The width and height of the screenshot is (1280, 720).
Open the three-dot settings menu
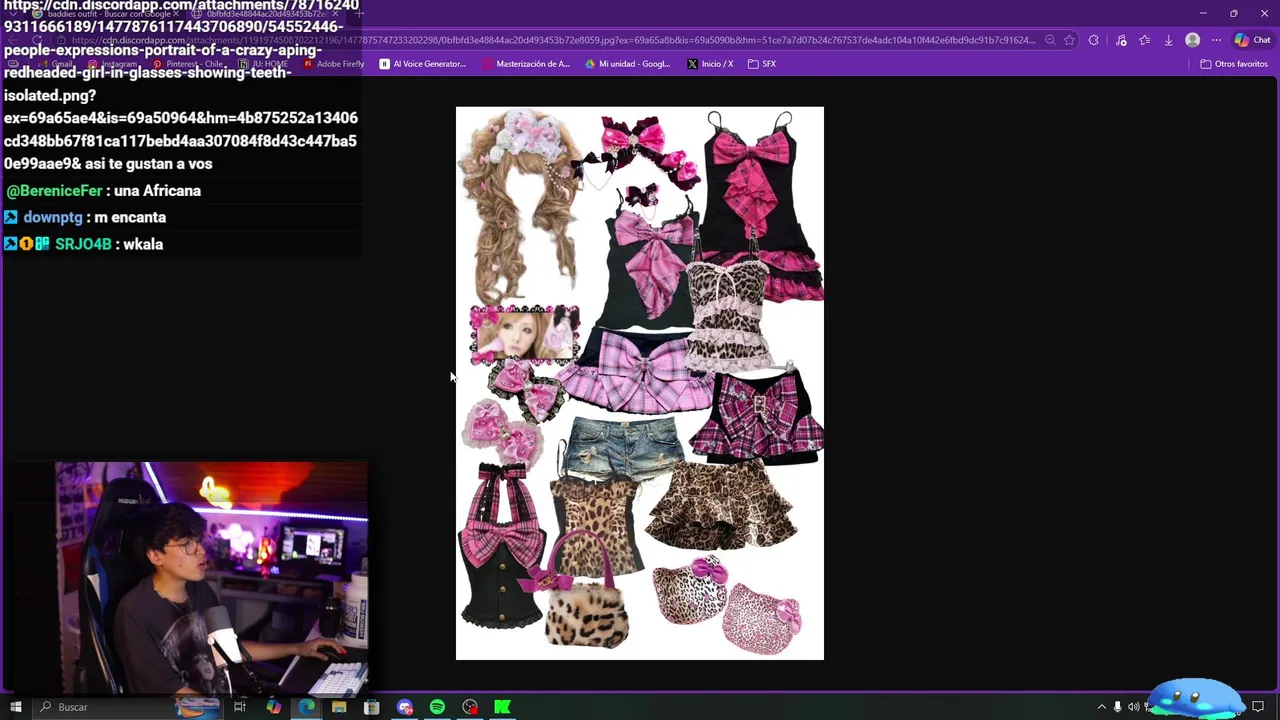[1216, 40]
